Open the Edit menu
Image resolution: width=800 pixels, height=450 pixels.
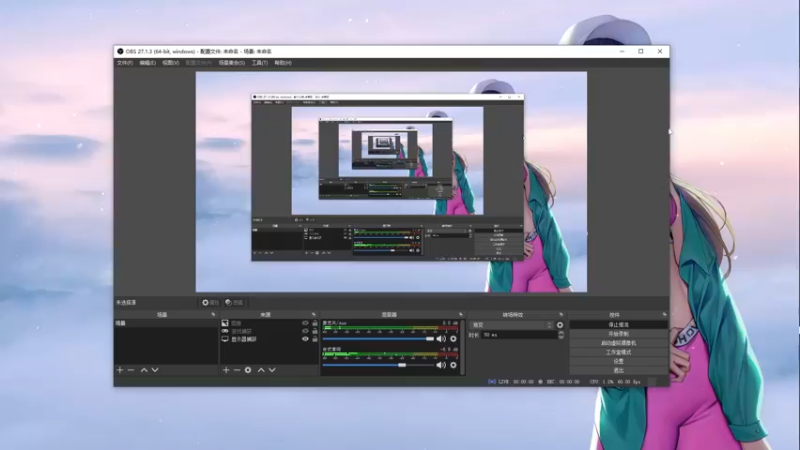click(147, 63)
